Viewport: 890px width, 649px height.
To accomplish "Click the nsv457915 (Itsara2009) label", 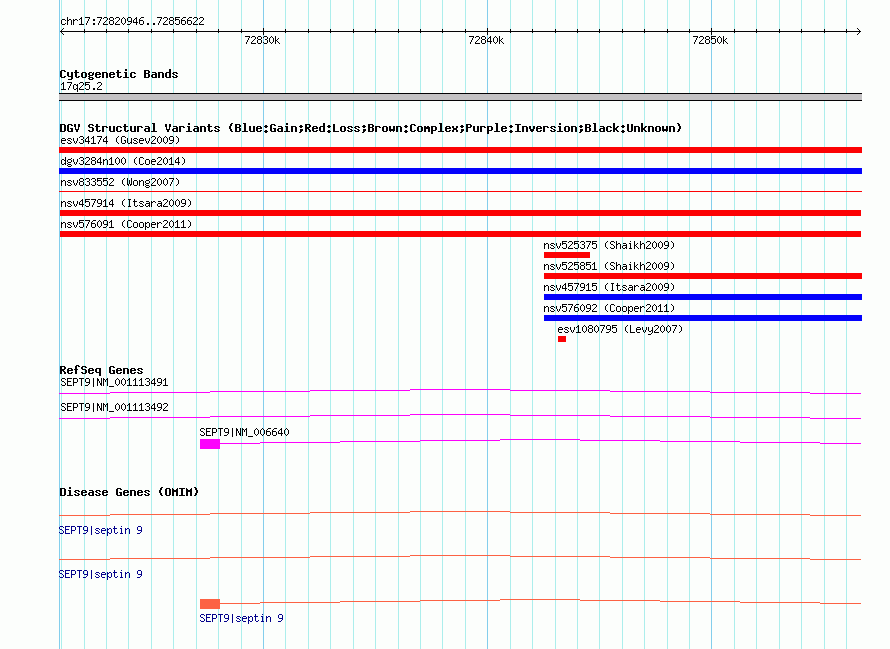I will pyautogui.click(x=609, y=287).
